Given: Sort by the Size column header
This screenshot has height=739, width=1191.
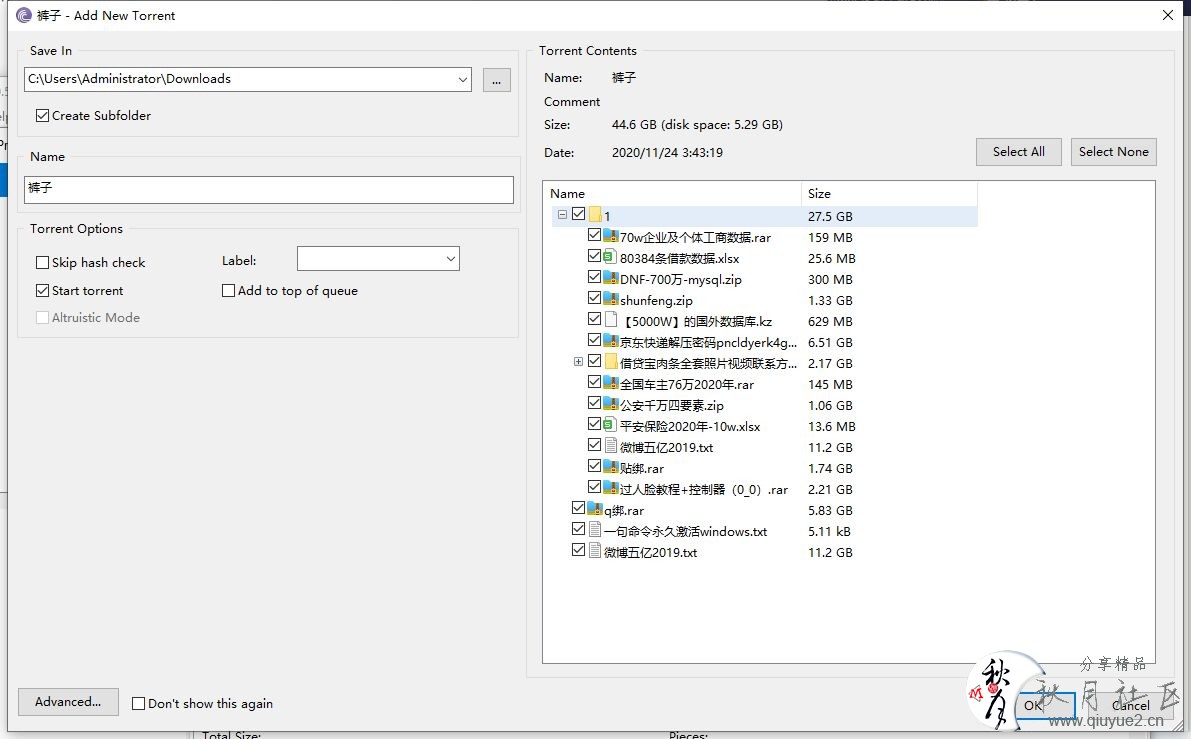Looking at the screenshot, I should [x=889, y=193].
